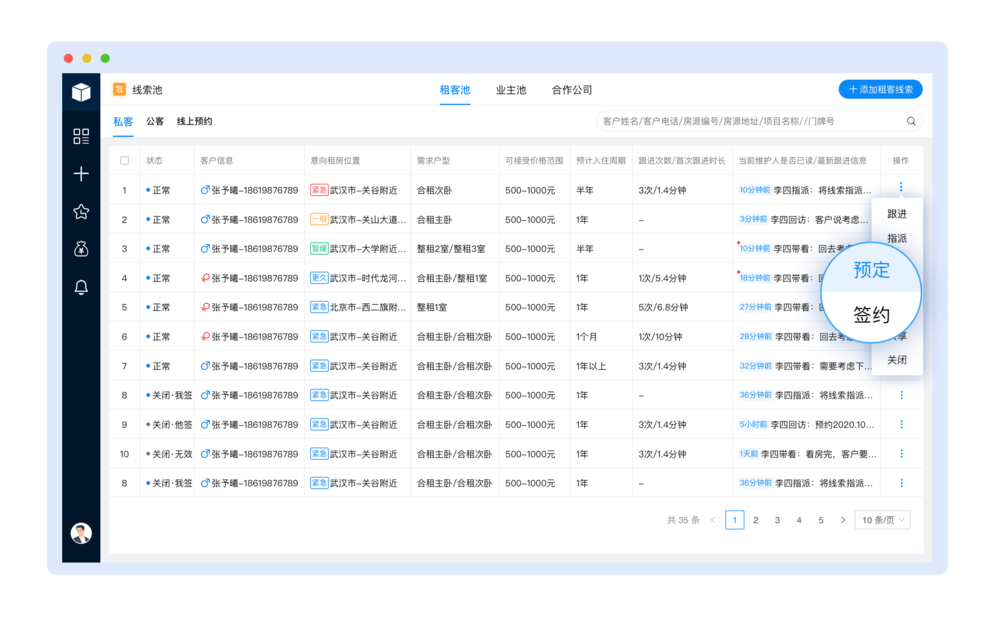Open three-dot actions menu for row 10
This screenshot has width=1000, height=630.
[901, 454]
